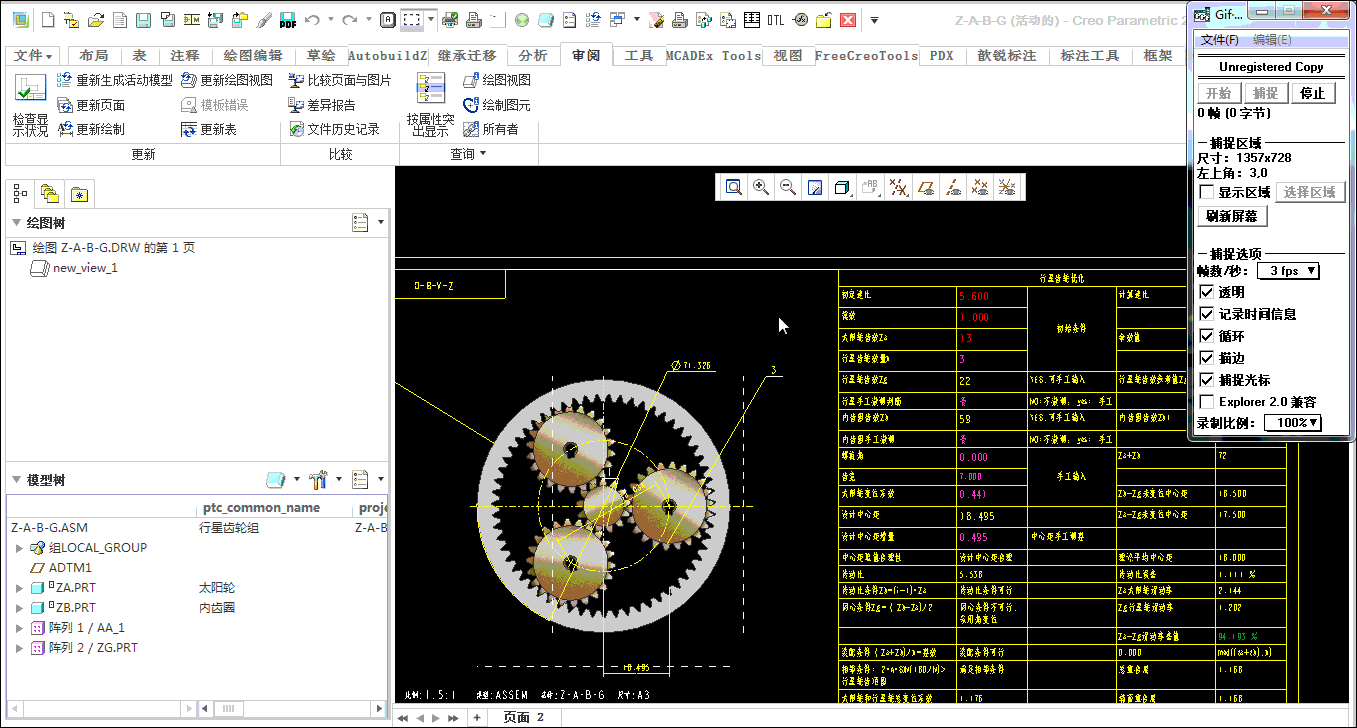Image resolution: width=1357 pixels, height=728 pixels.
Task: Click the Zoom In magnifier icon
Action: (761, 187)
